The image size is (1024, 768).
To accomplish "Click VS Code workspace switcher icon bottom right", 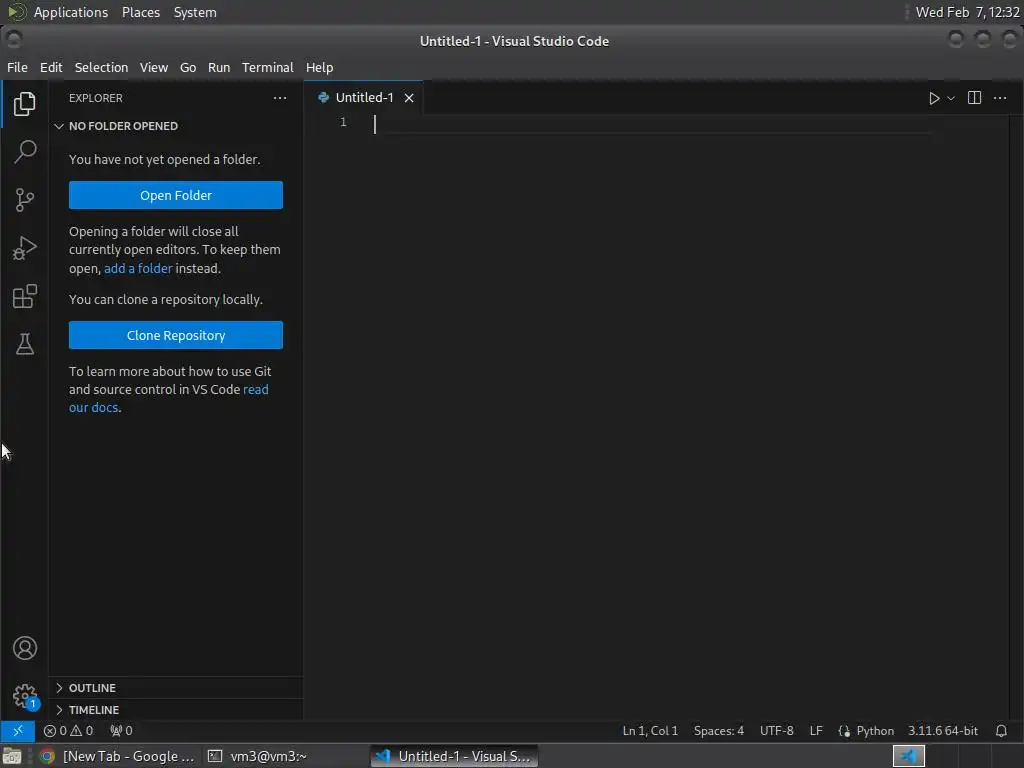I will point(908,756).
